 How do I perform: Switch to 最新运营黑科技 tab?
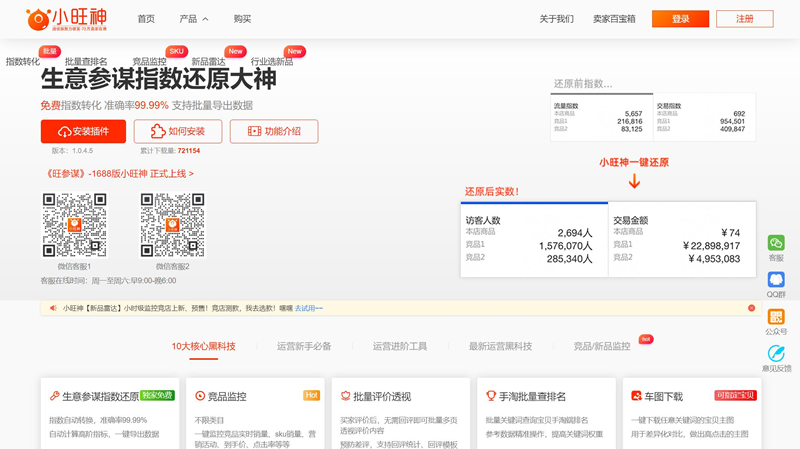tap(501, 346)
